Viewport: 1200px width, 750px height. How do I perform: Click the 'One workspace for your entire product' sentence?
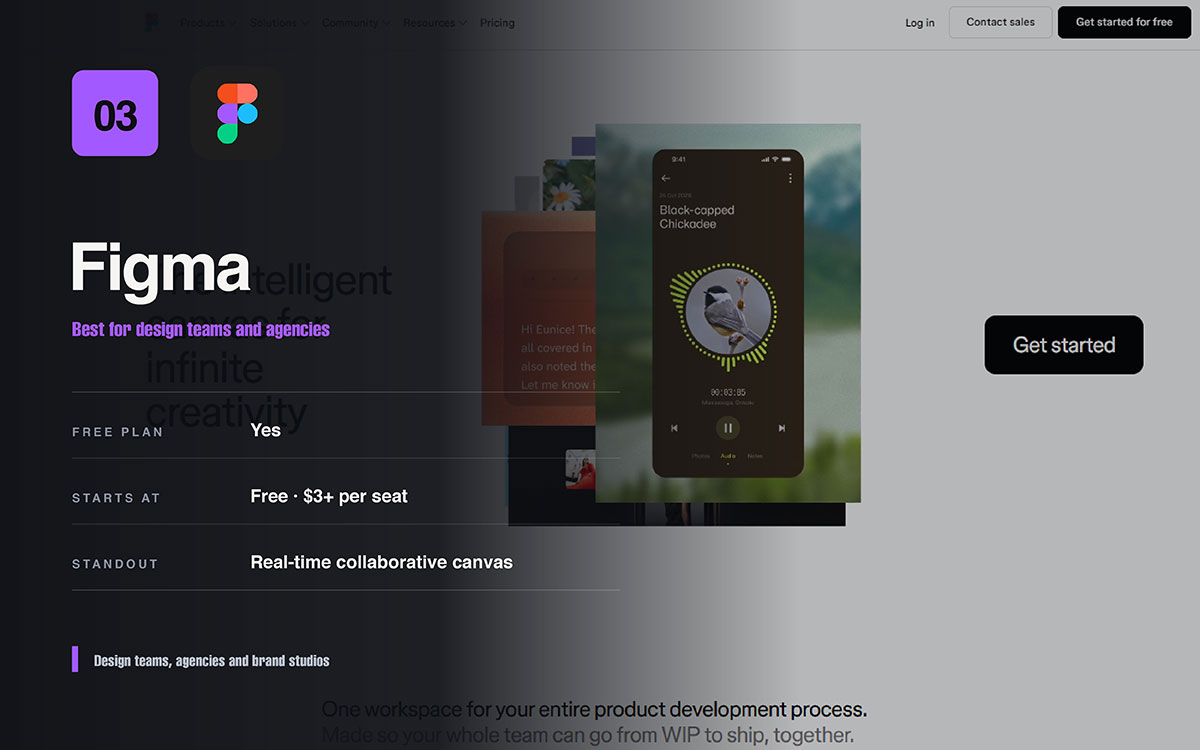click(594, 710)
